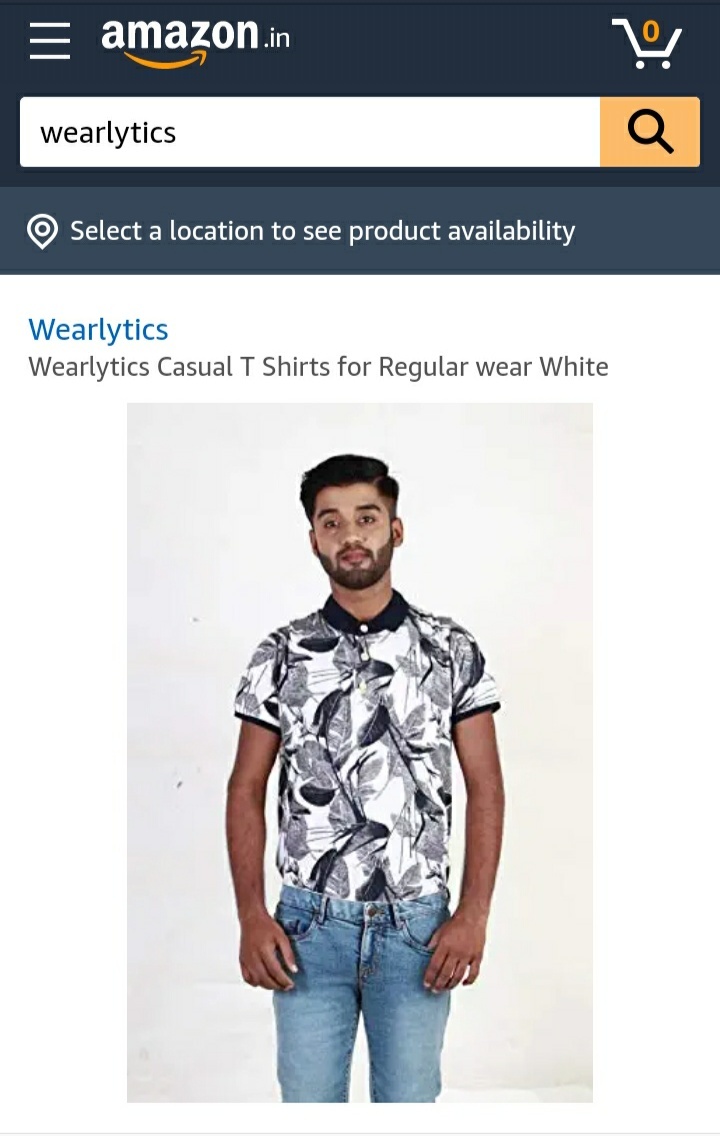The width and height of the screenshot is (720, 1136).
Task: Open the product photo of the model
Action: pyautogui.click(x=360, y=753)
